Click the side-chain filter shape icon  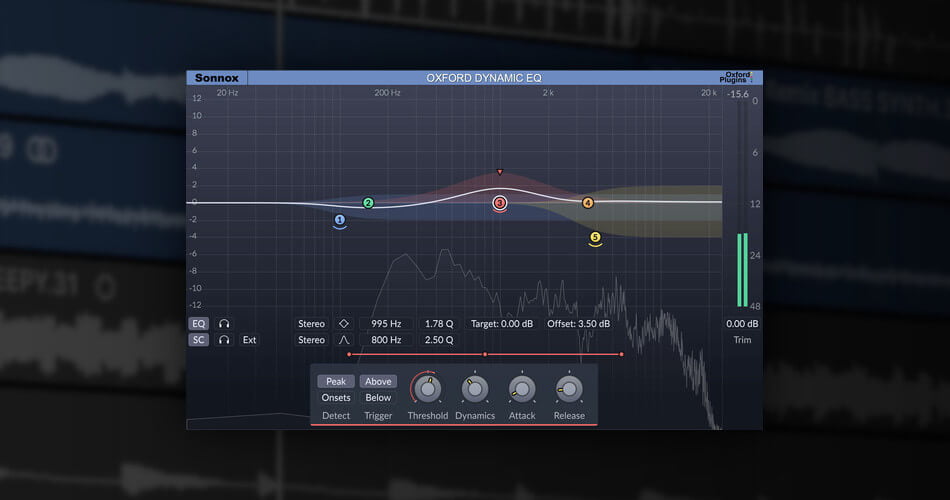[344, 340]
